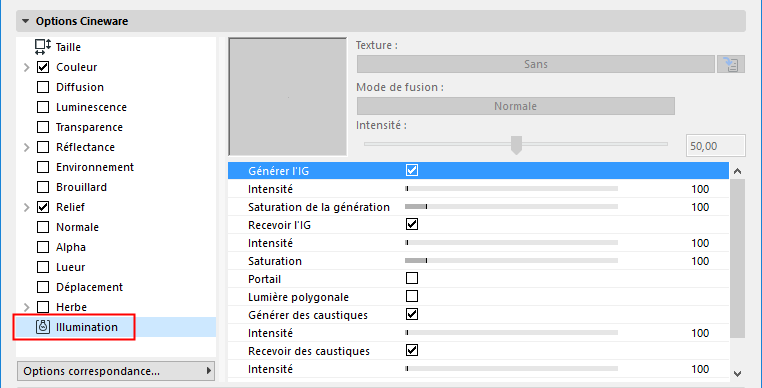
Task: Select the Environnement label
Action: point(95,167)
